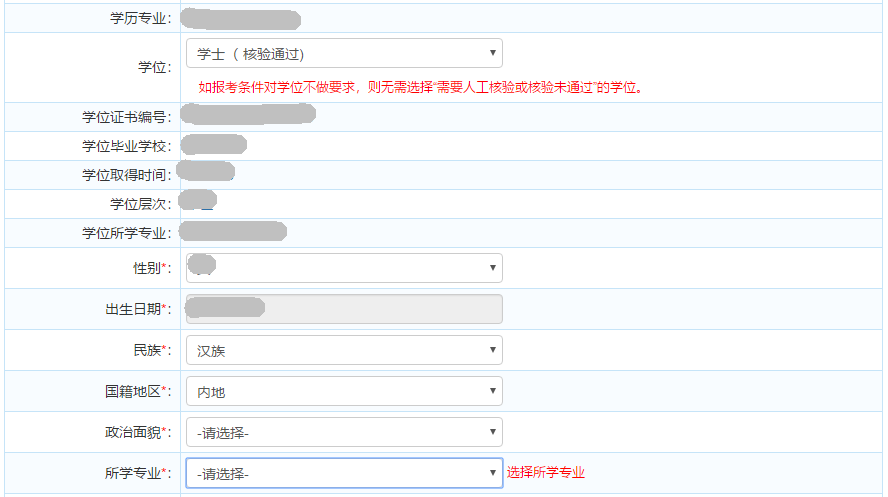Click the red notice text below 学位 dropdown
Image resolution: width=888 pixels, height=497 pixels.
(420, 87)
